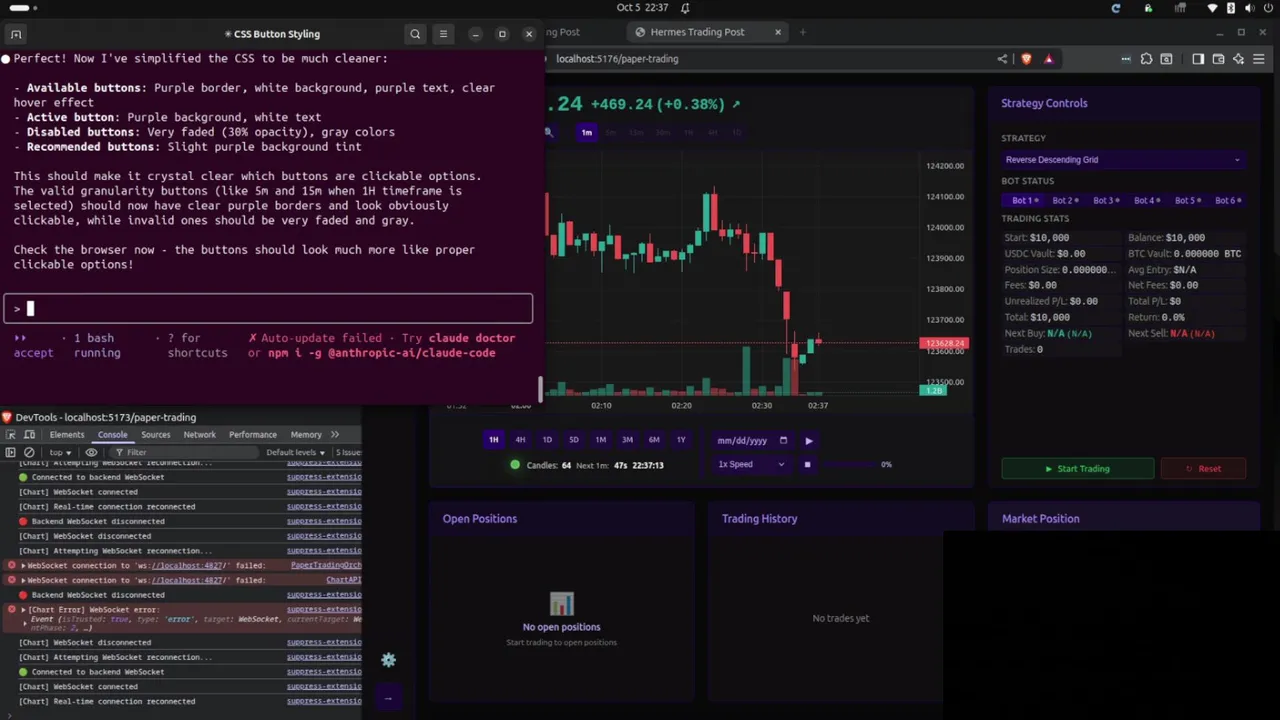The height and width of the screenshot is (720, 1280).
Task: Expand the ChartAPI WebSocket failed error
Action: tap(23, 580)
